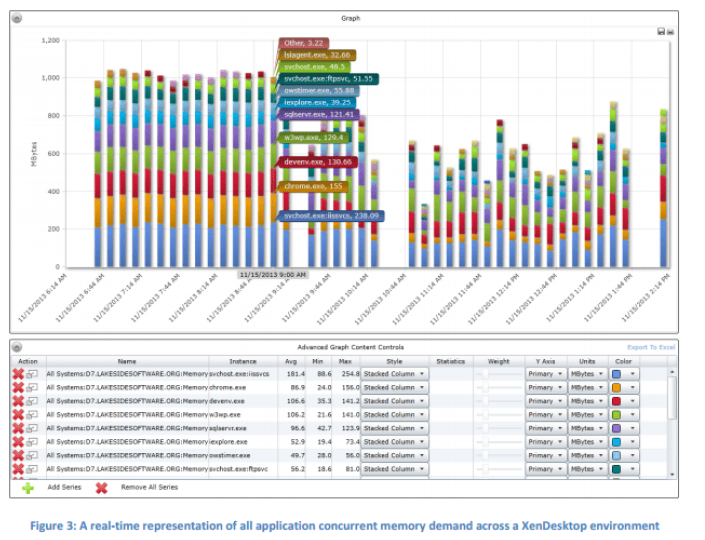
Task: Open the Style dropdown for the sqlservr.exe row
Action: click(x=394, y=428)
